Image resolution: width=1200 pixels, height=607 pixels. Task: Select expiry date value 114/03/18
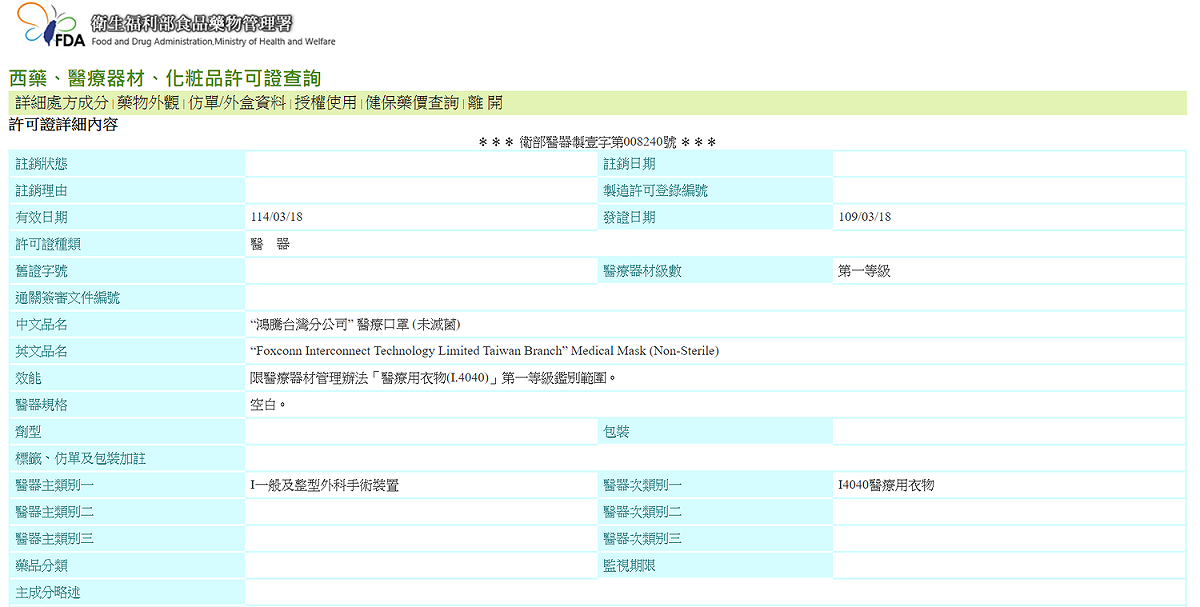pyautogui.click(x=276, y=218)
